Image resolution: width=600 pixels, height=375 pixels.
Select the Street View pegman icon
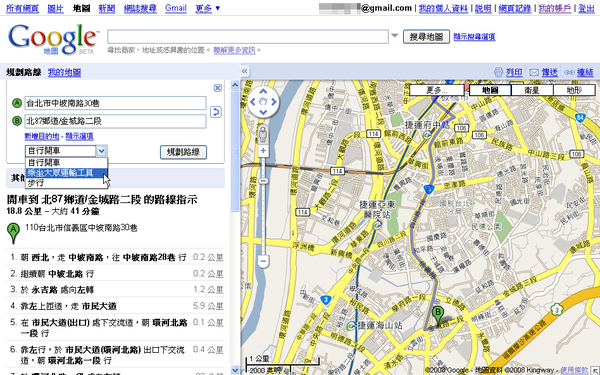(263, 134)
